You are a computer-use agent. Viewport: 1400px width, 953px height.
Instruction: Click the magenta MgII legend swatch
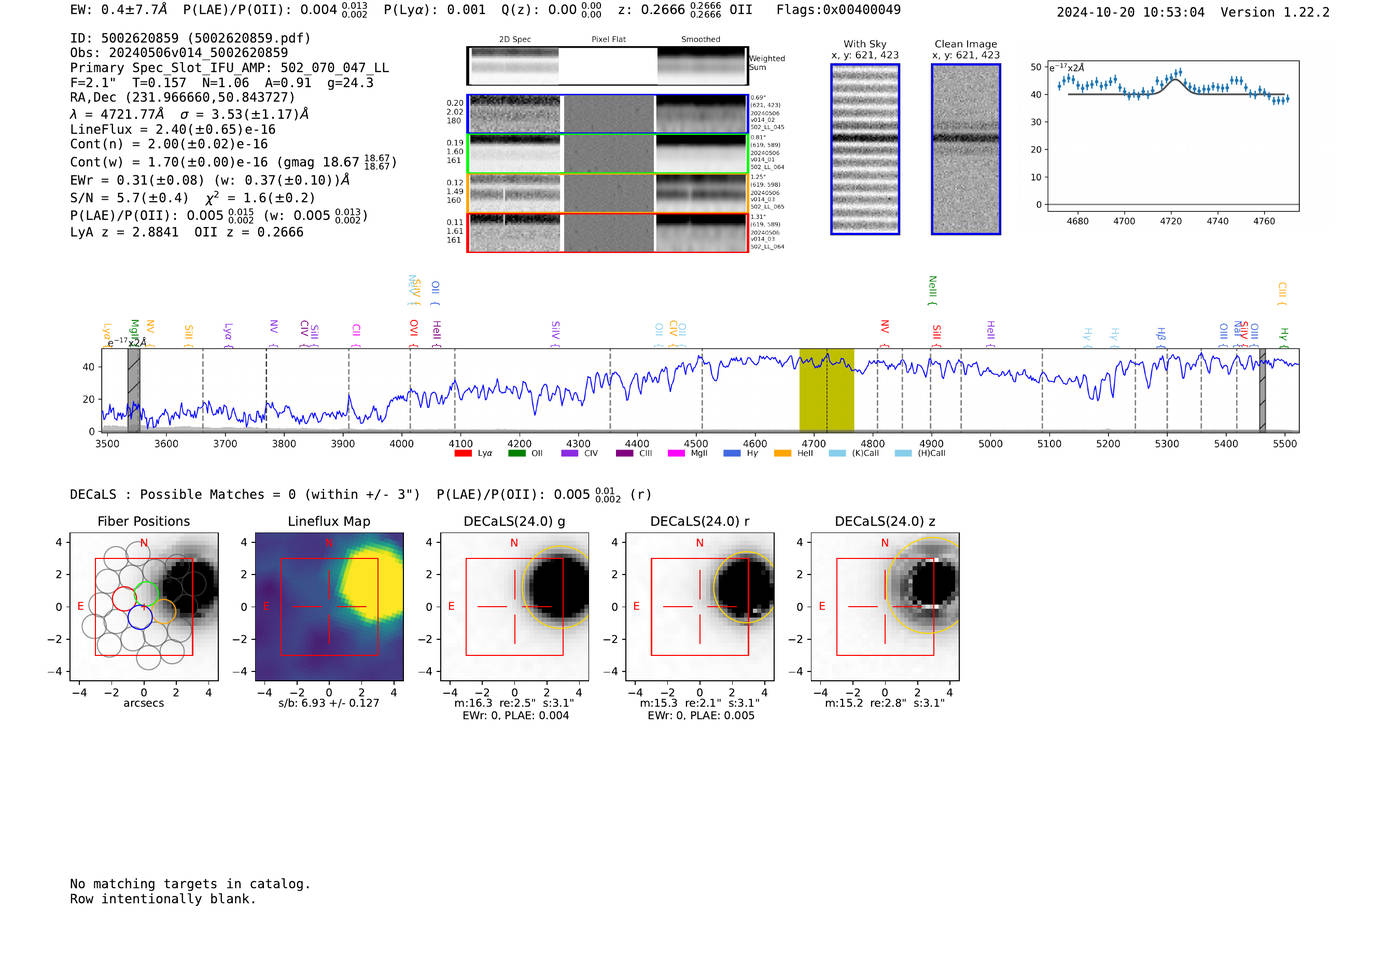[x=676, y=453]
